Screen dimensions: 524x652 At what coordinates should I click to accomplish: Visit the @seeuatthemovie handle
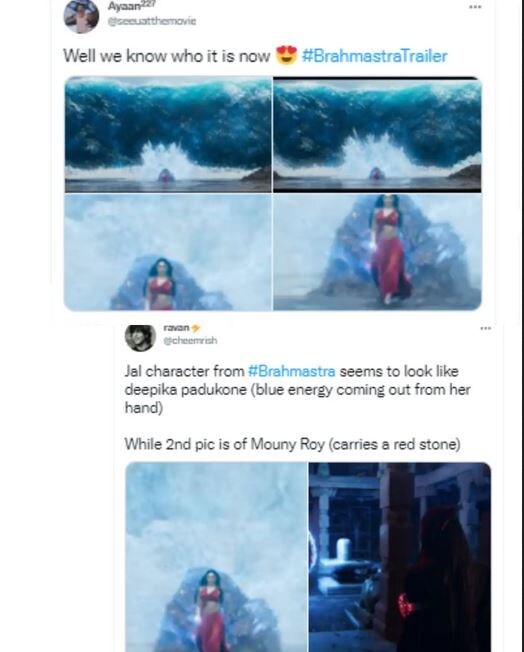[x=152, y=21]
